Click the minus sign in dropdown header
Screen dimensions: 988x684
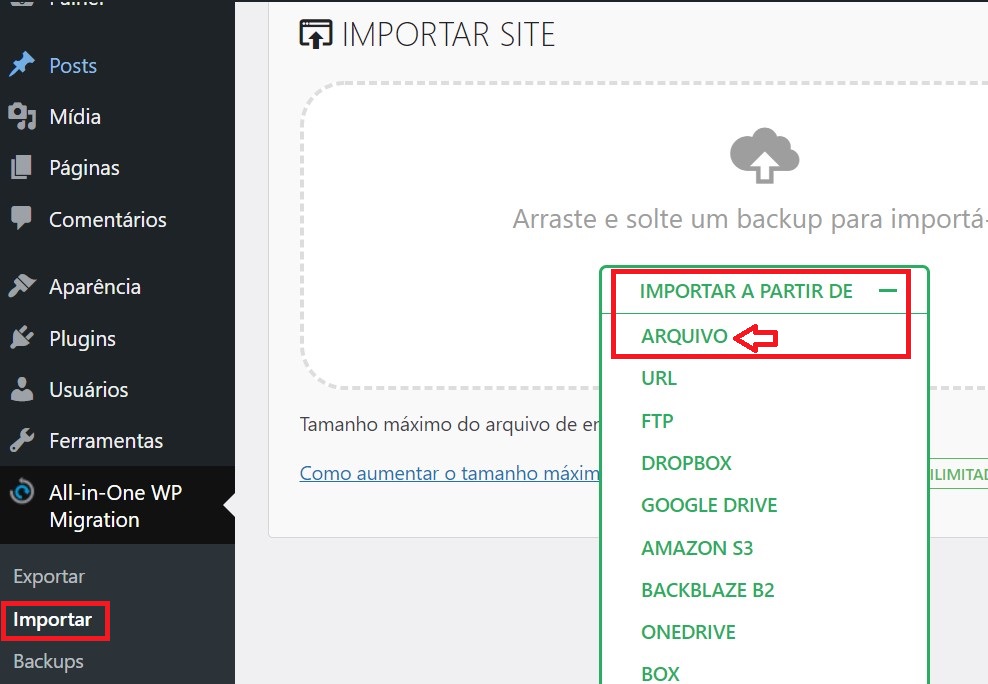pyautogui.click(x=888, y=291)
